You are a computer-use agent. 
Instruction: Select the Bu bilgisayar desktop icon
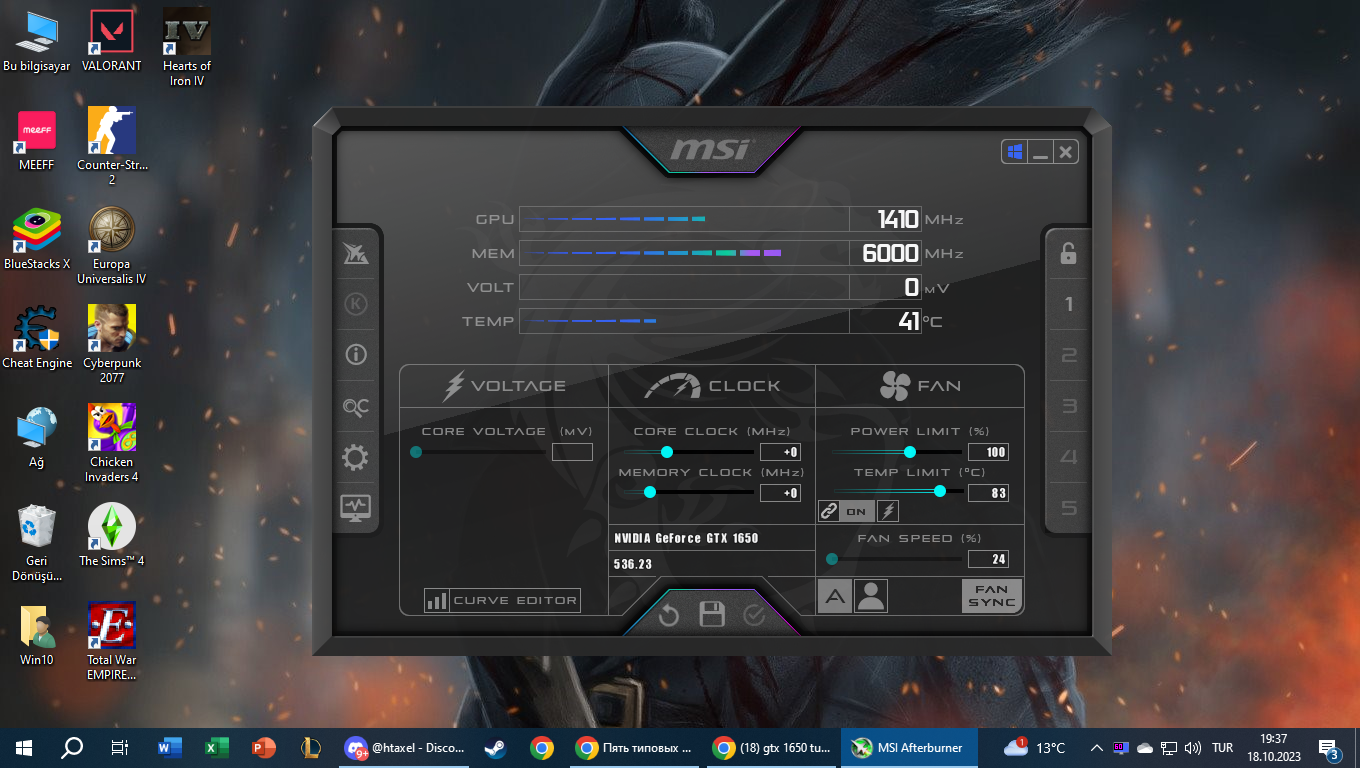(x=37, y=42)
